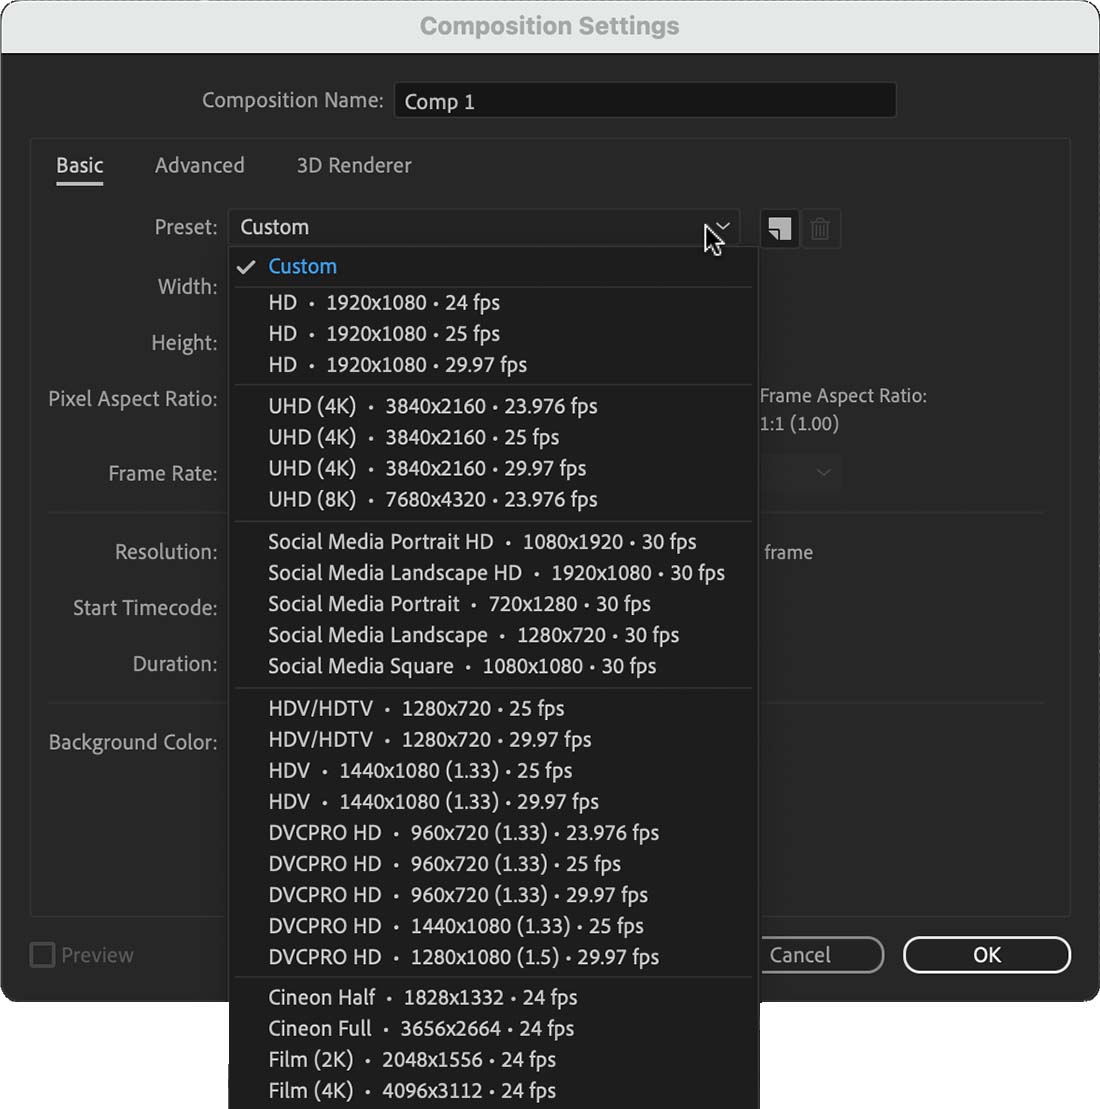
Task: Click the save preset icon
Action: pos(780,228)
